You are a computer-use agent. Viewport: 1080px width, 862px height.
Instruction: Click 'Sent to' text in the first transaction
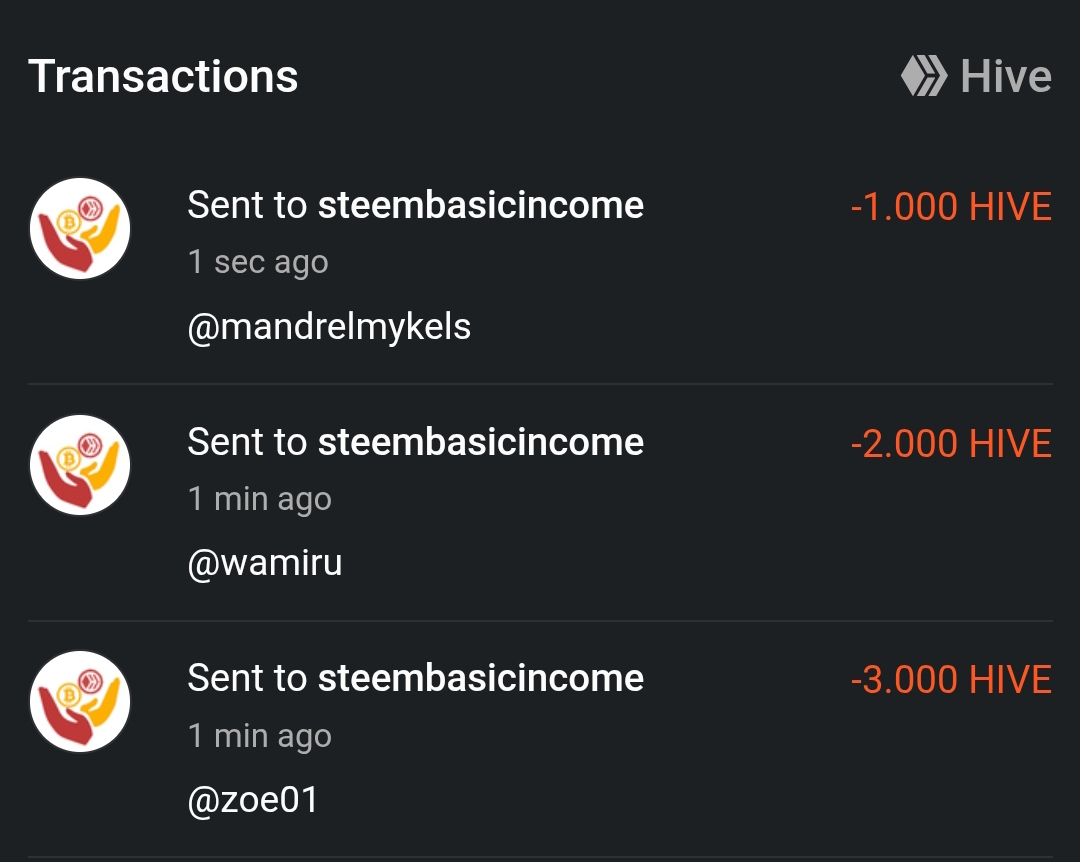[247, 205]
